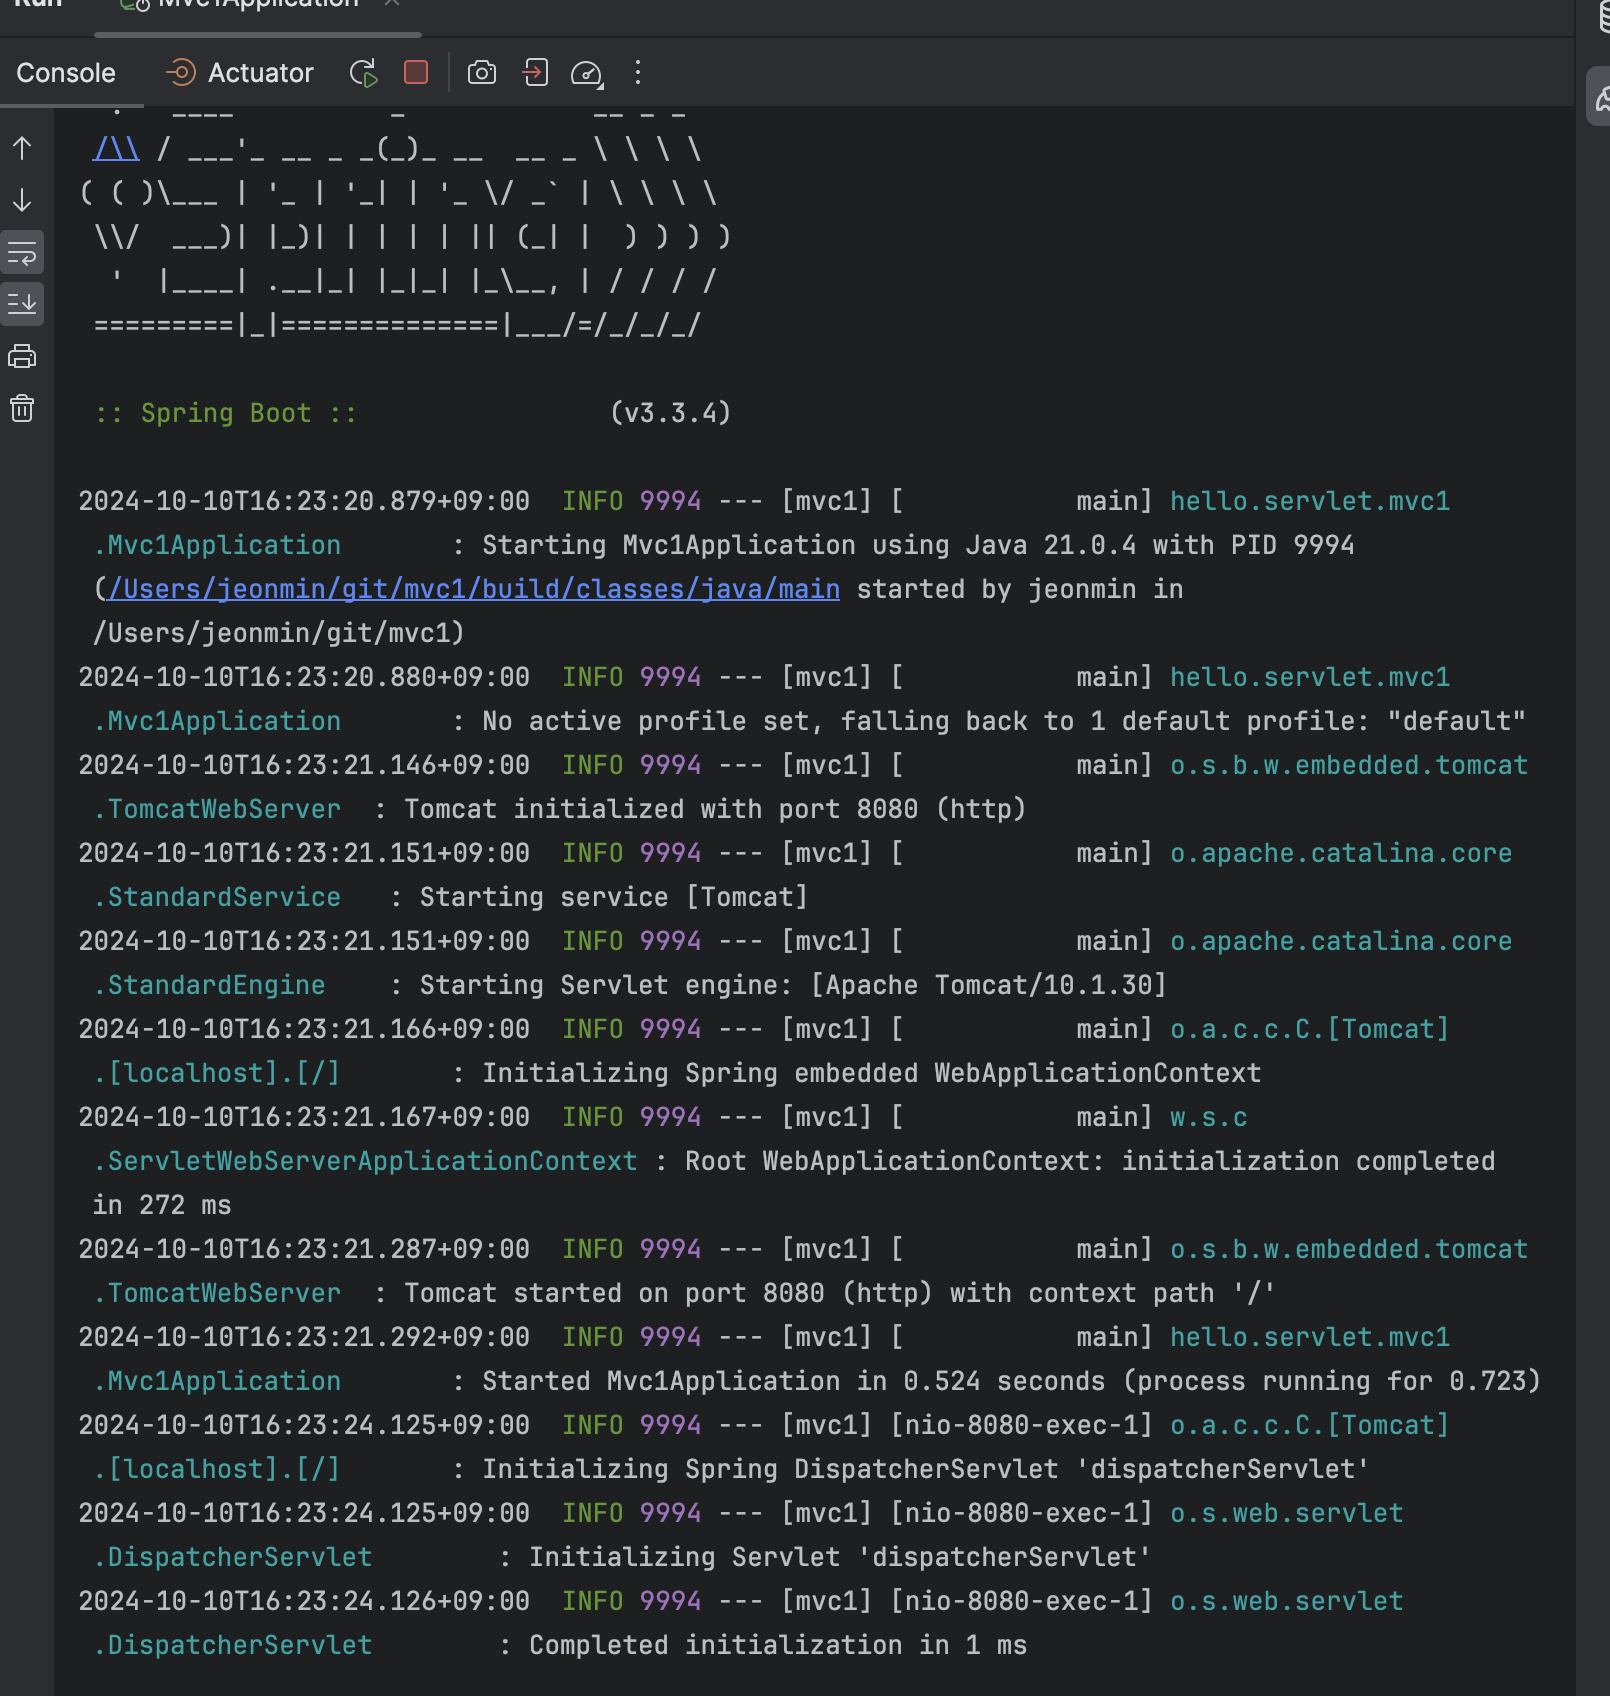
Task: Click the Rerun application icon
Action: tap(364, 73)
